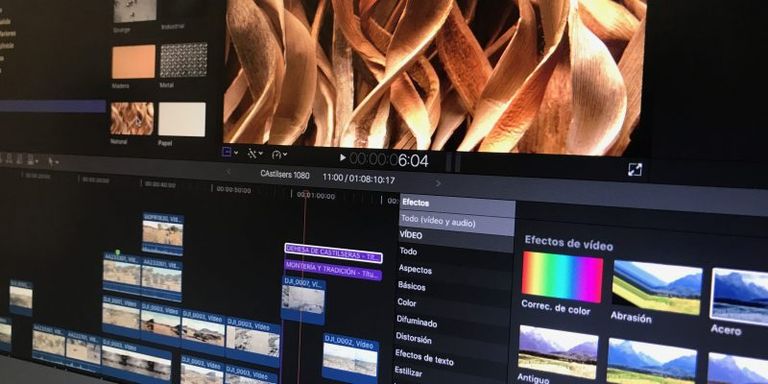
Task: Go back in timeline history arrow
Action: click(228, 171)
